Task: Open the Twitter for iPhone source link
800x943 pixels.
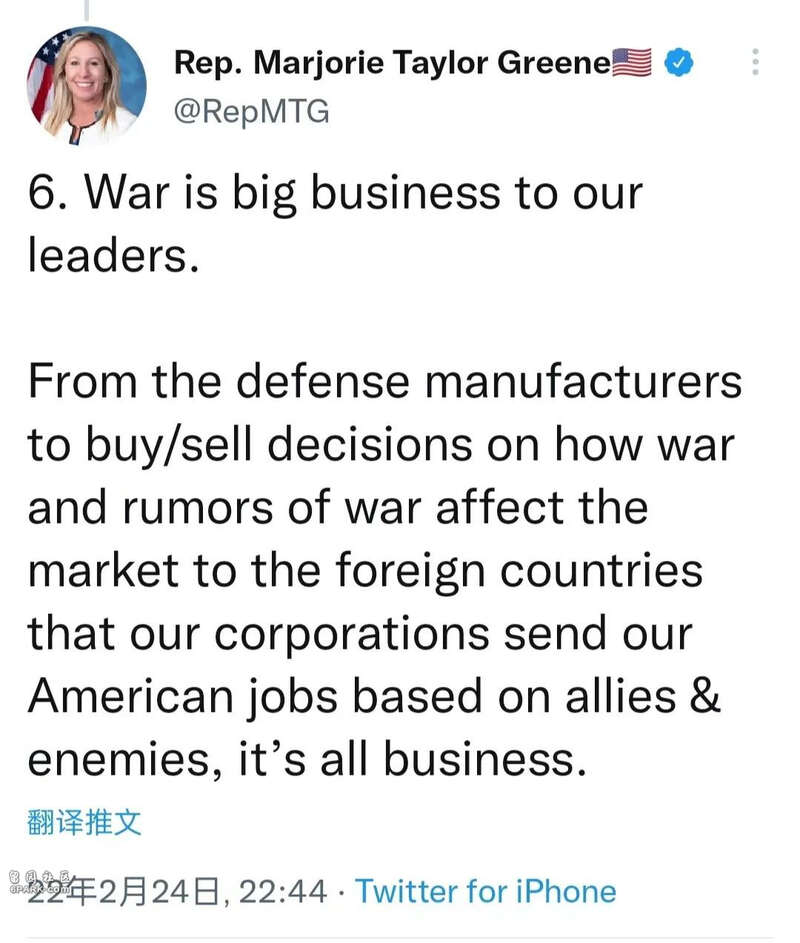Action: click(485, 891)
